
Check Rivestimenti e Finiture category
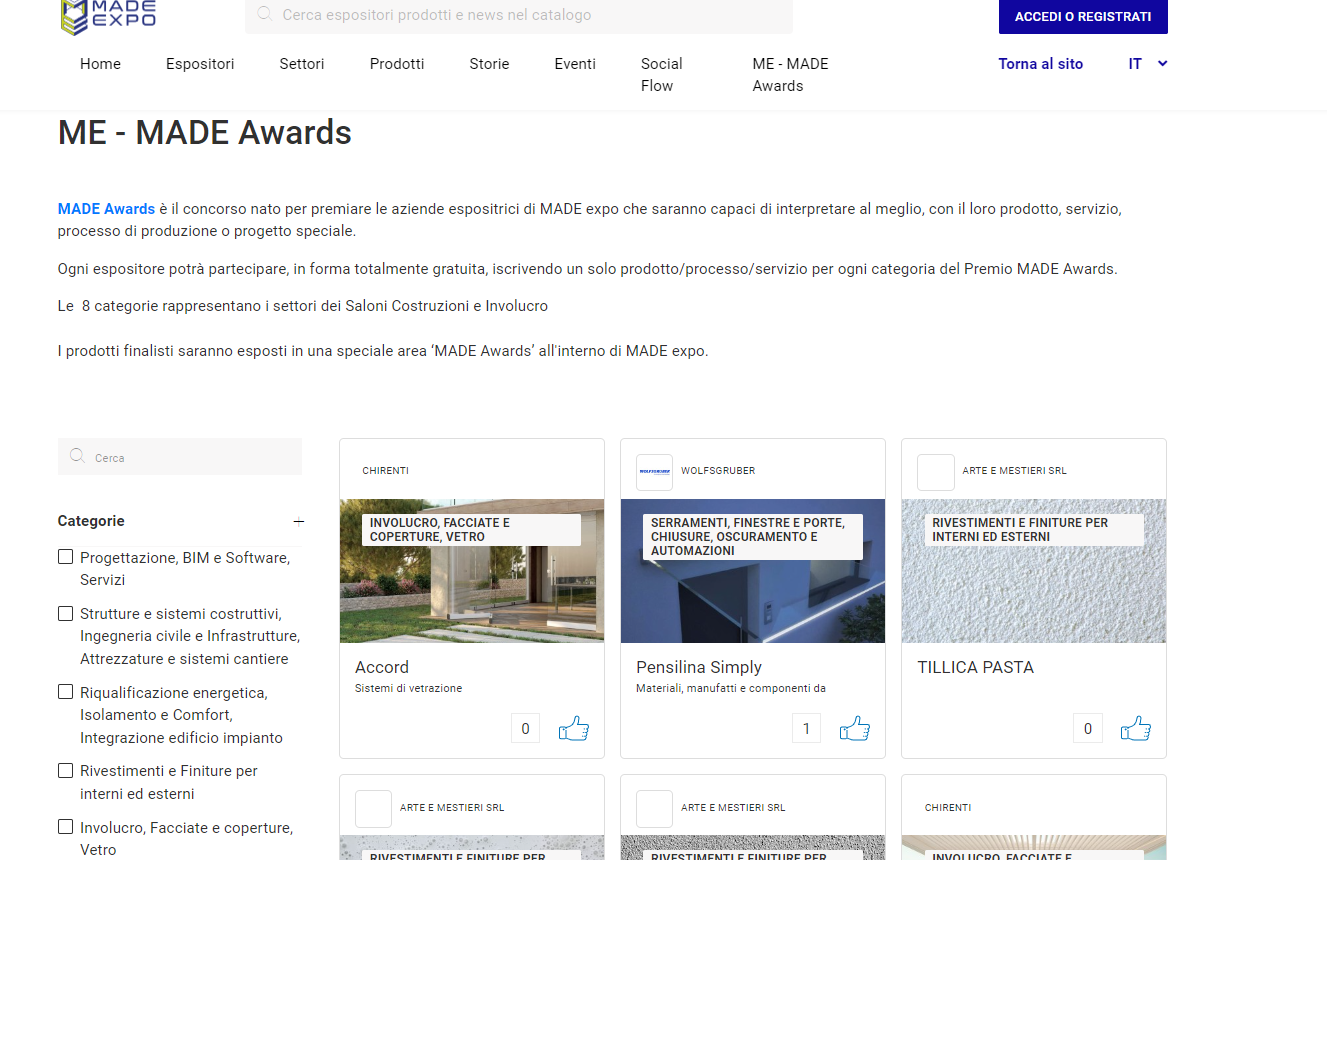66,770
